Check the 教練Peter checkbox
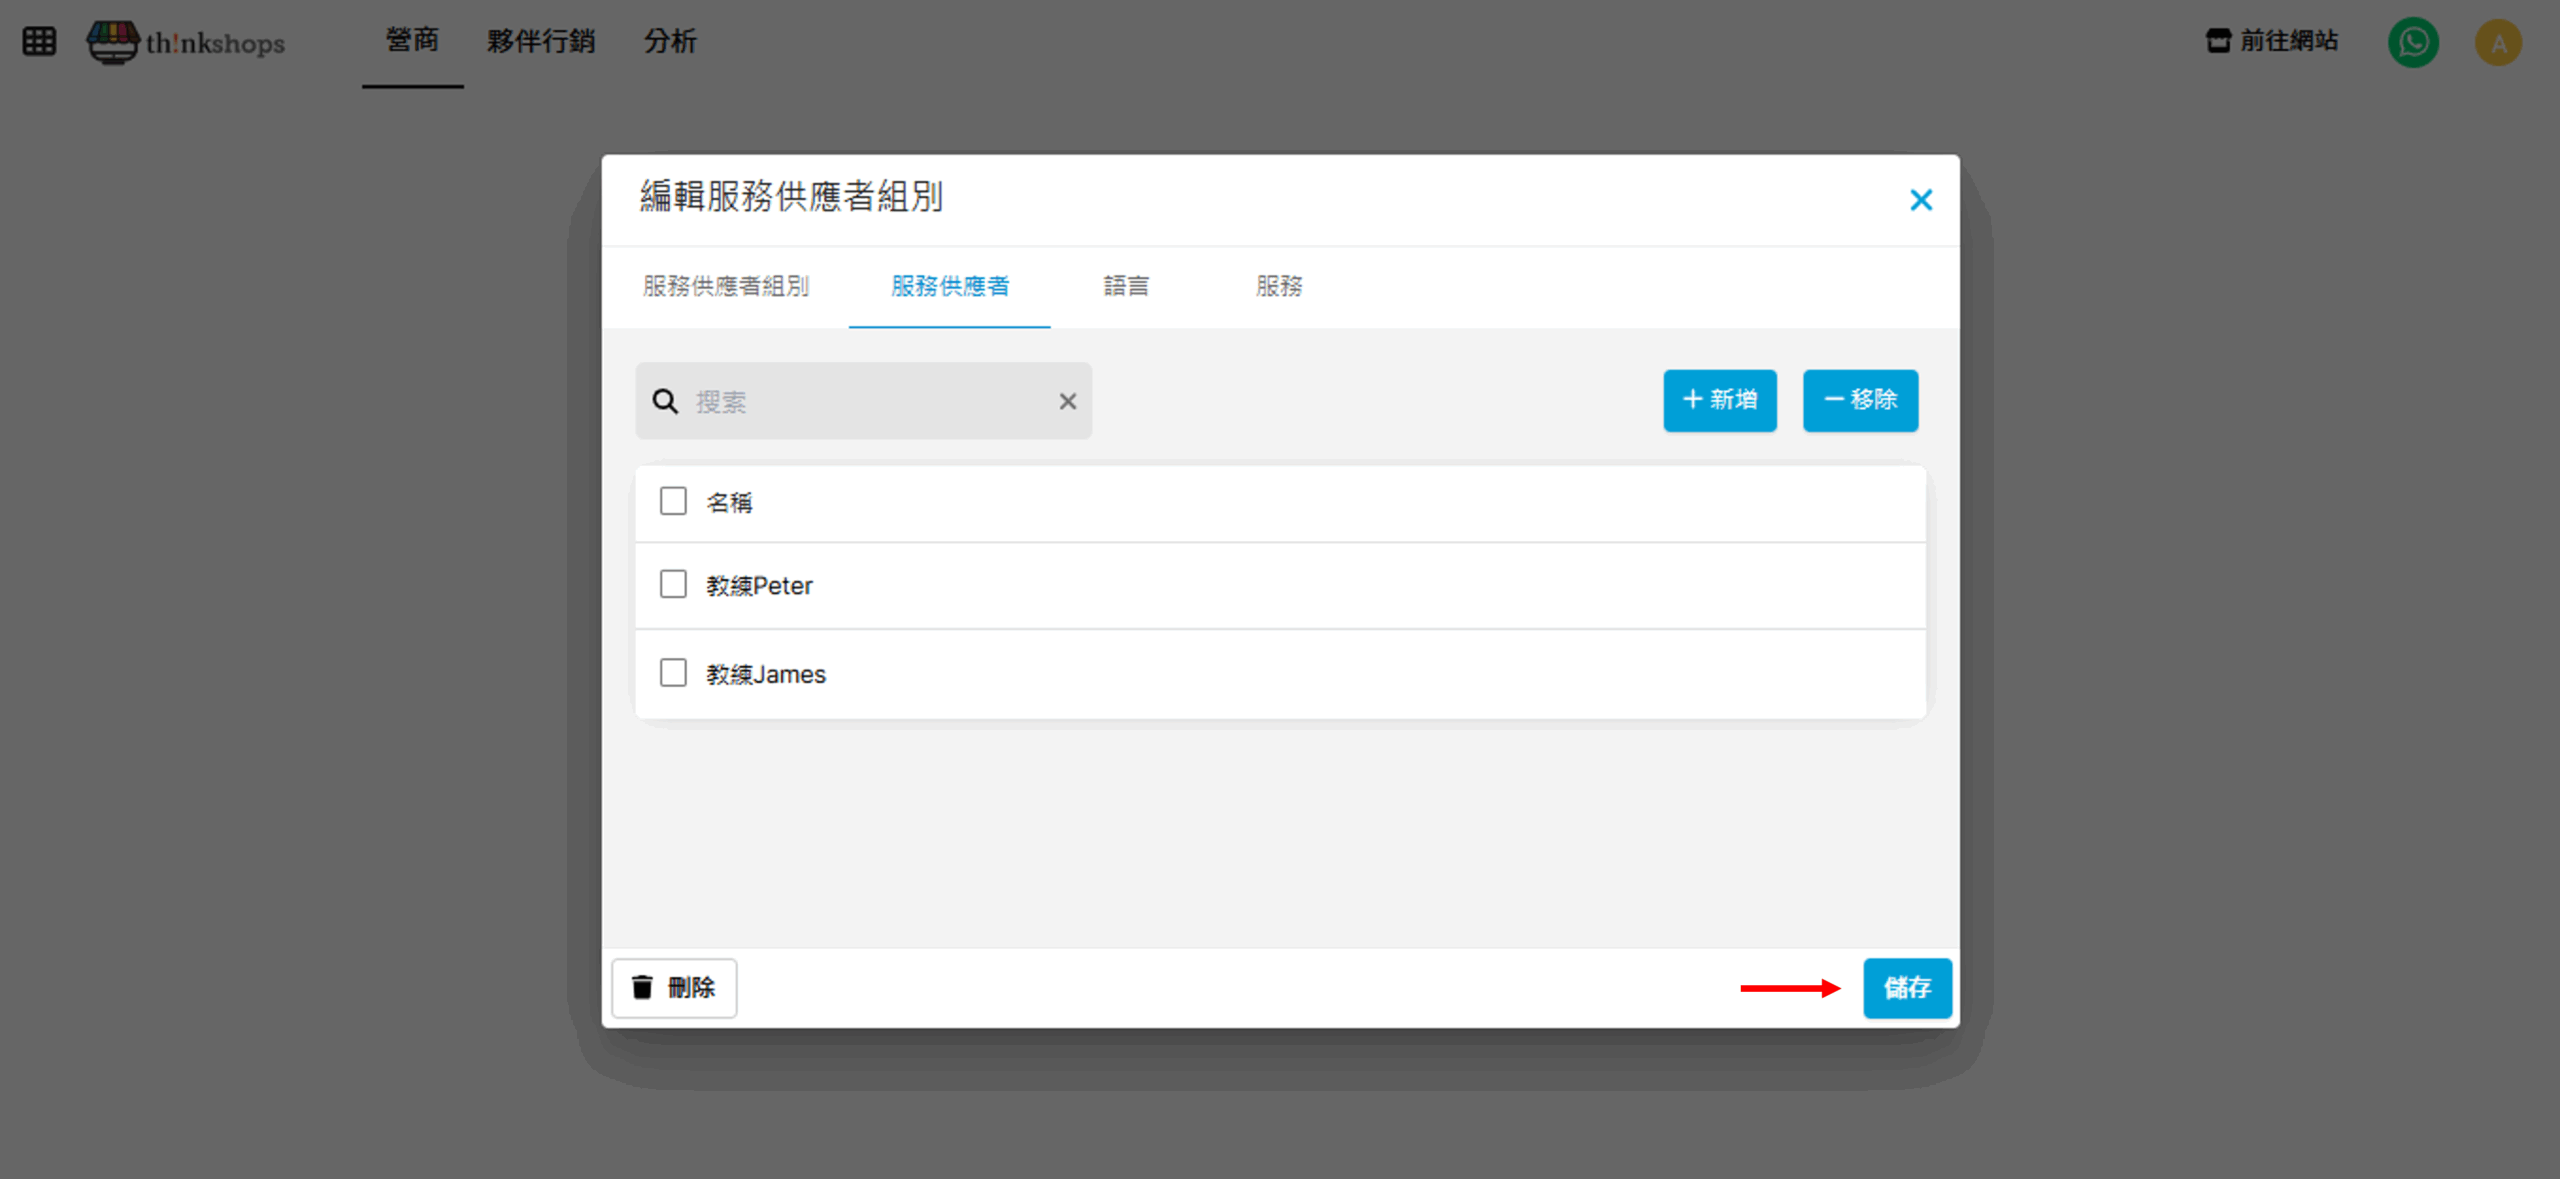2560x1179 pixels. tap(673, 584)
